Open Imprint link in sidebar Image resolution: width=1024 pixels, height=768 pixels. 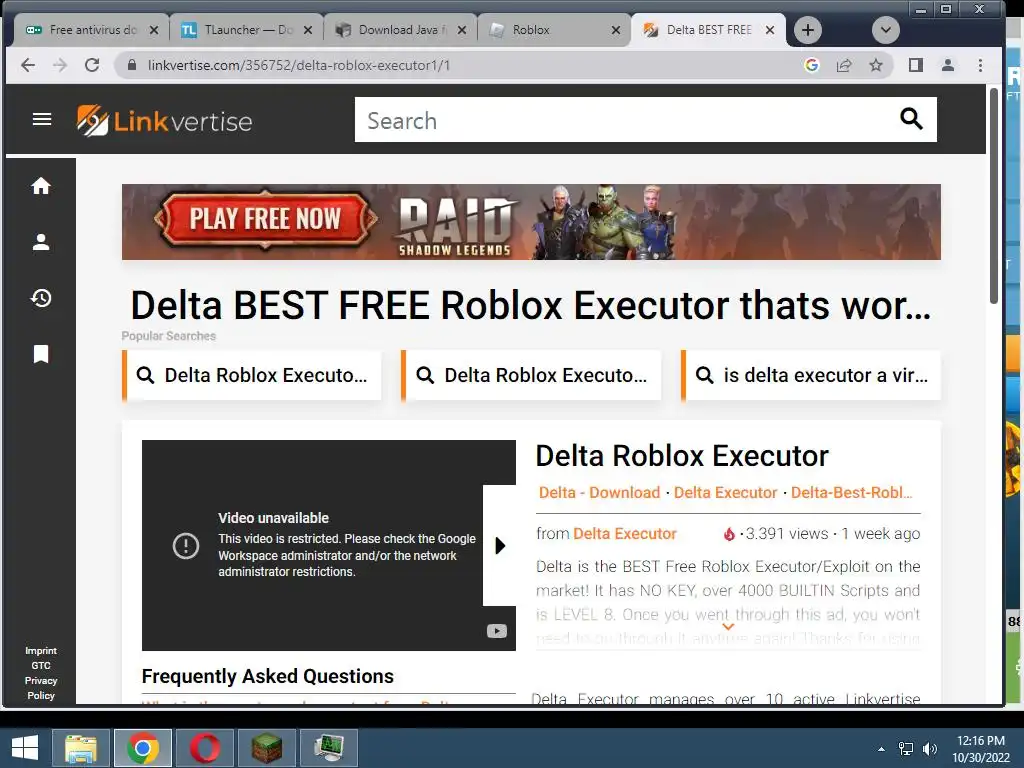(x=41, y=650)
